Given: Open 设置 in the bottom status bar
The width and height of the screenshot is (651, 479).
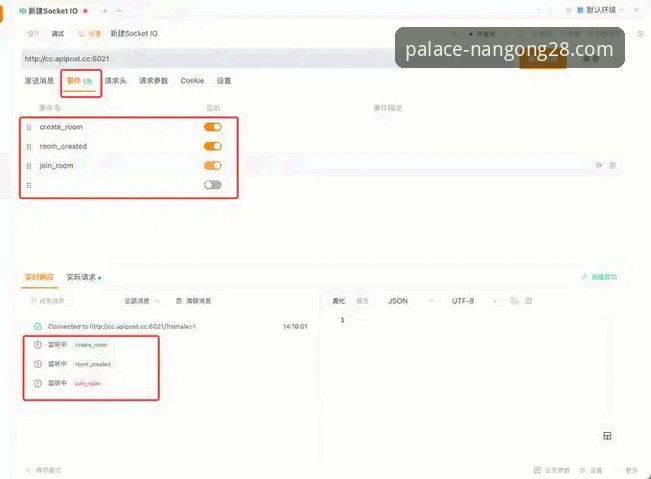Looking at the screenshot, I should [x=591, y=470].
